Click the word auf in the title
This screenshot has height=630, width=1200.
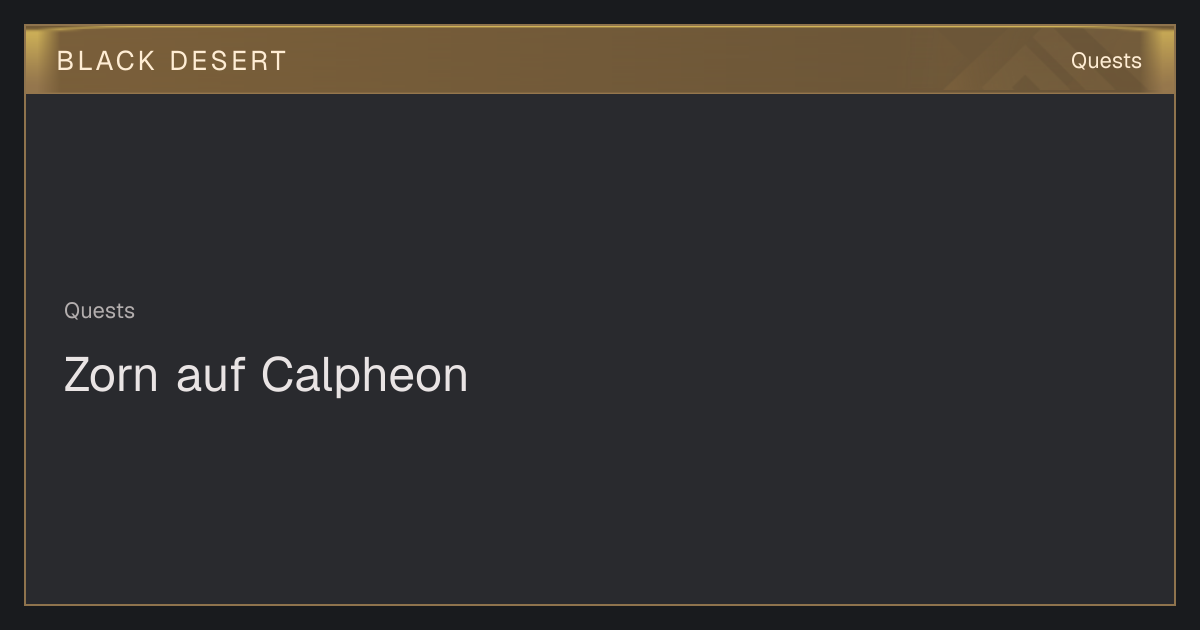coord(210,376)
